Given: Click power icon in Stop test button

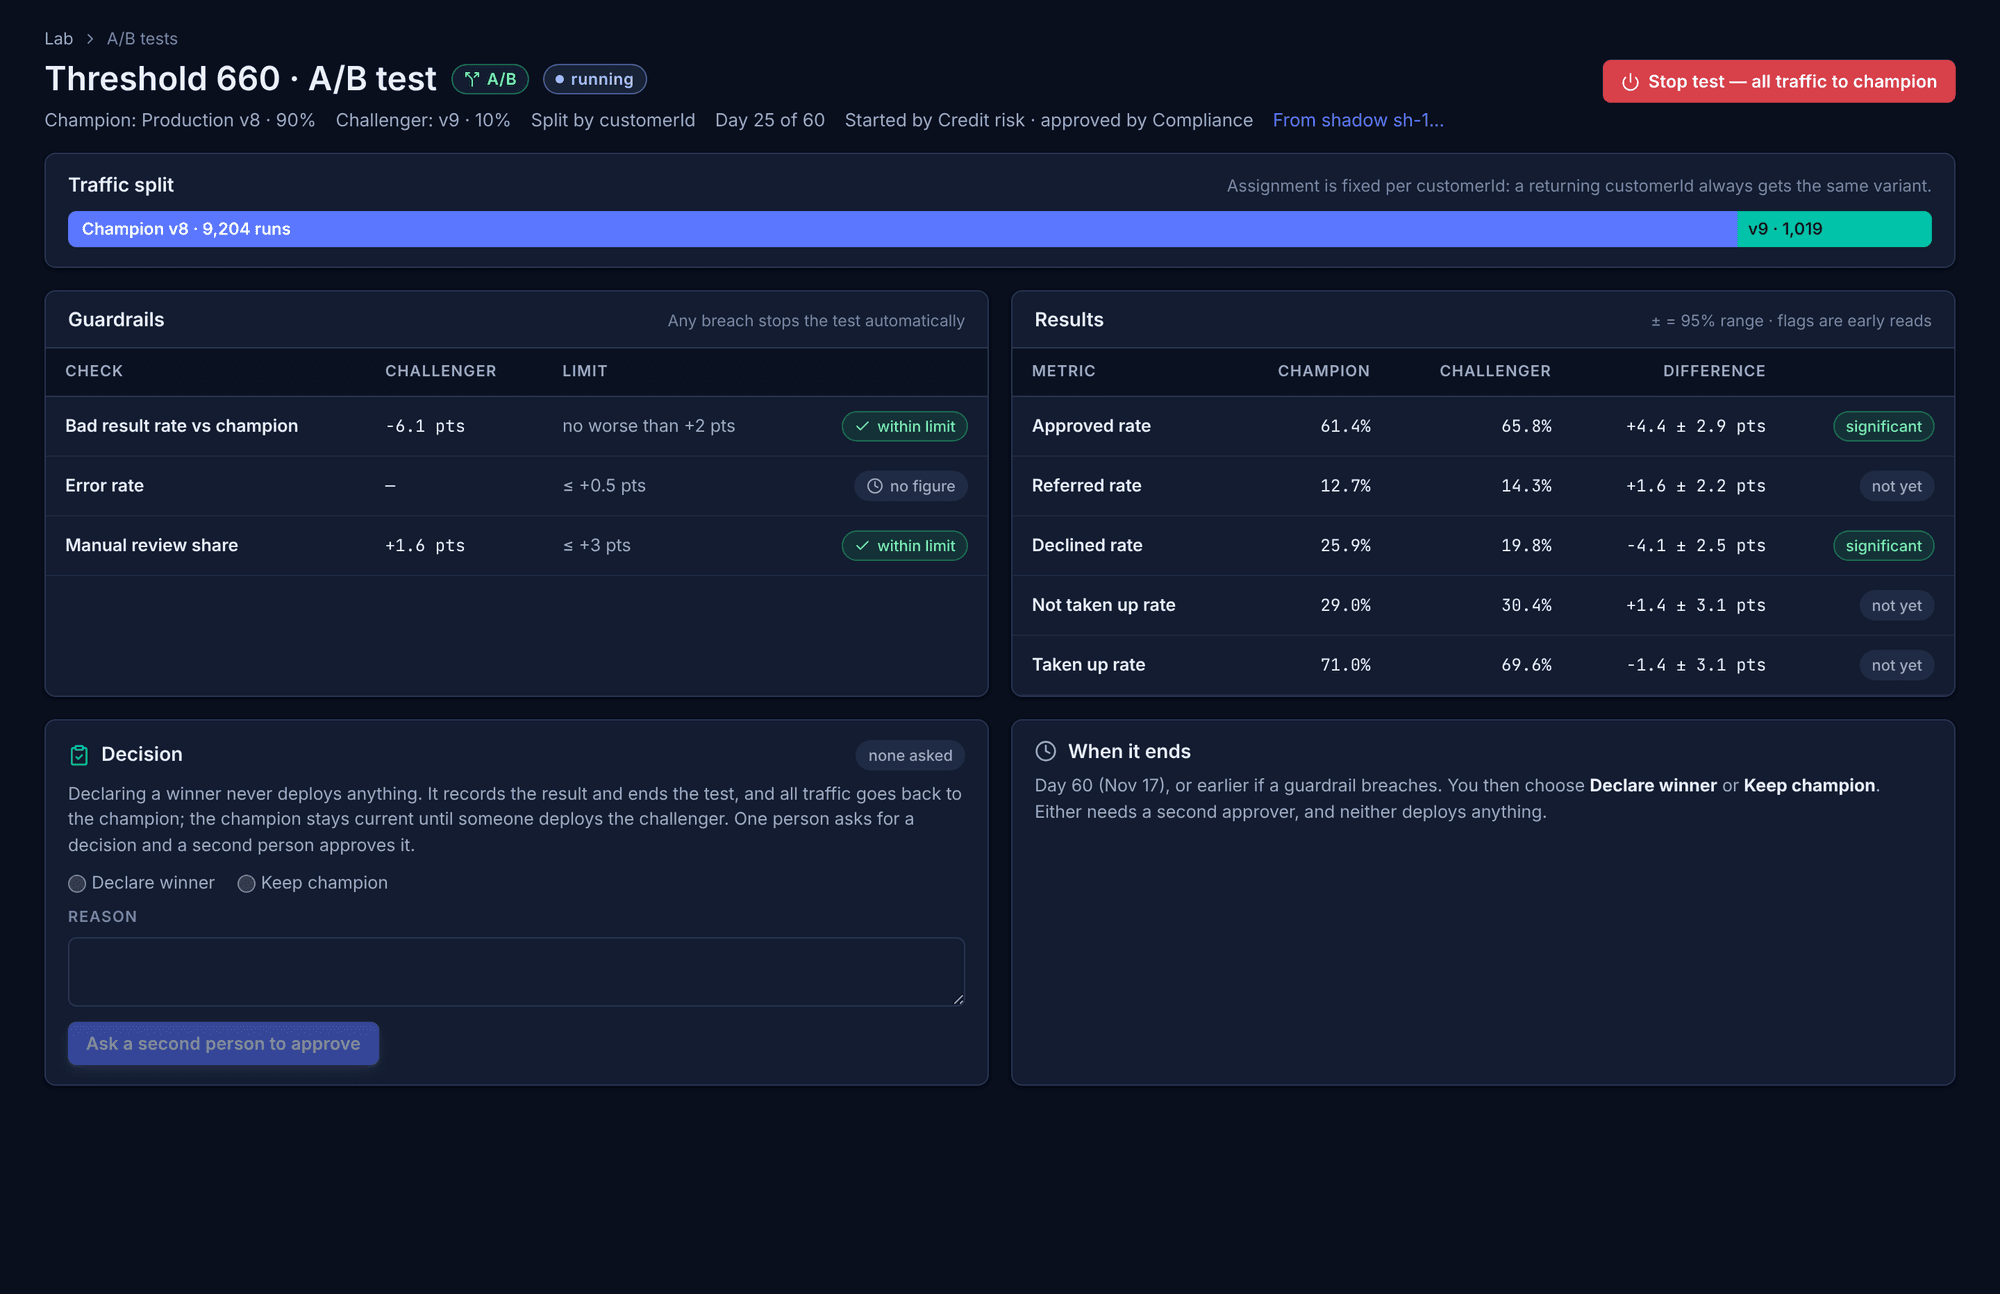Looking at the screenshot, I should pos(1630,82).
